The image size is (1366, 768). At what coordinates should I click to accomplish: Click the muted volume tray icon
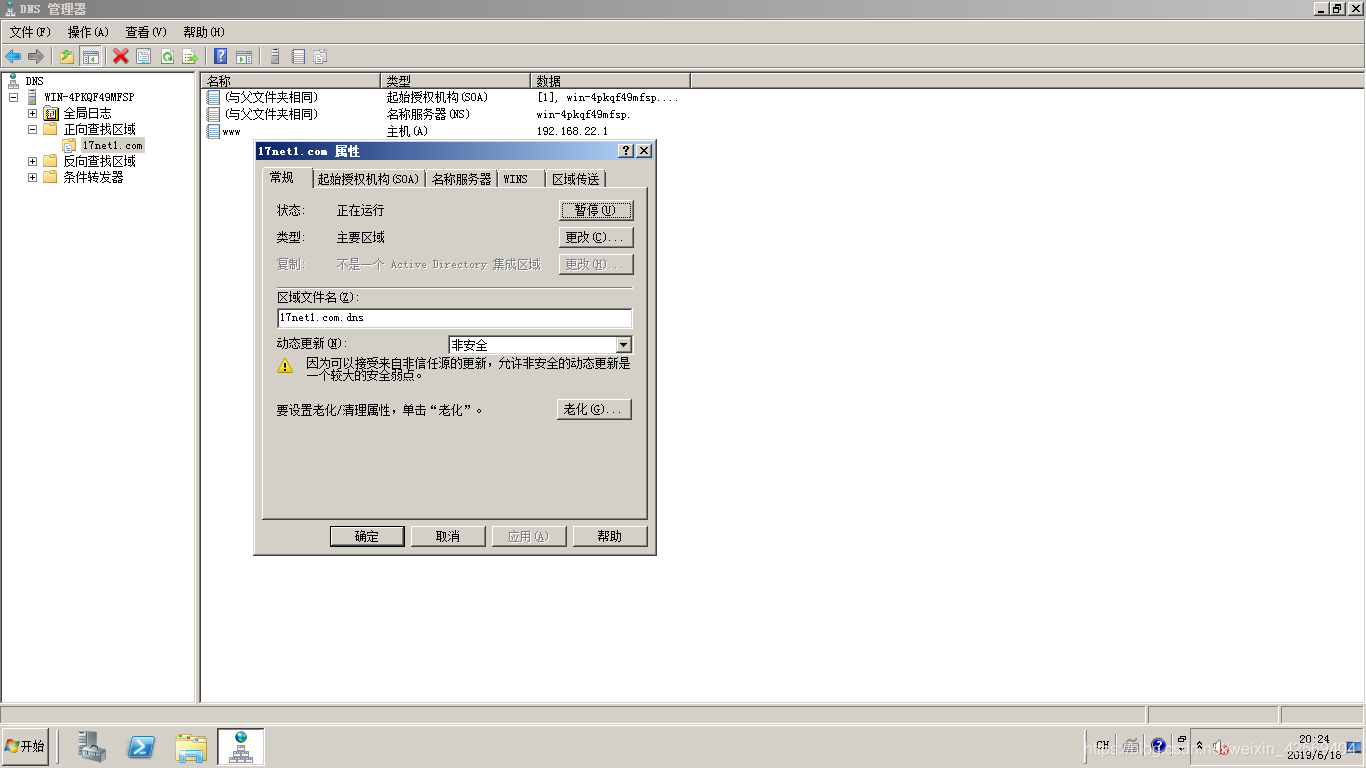pos(1220,746)
